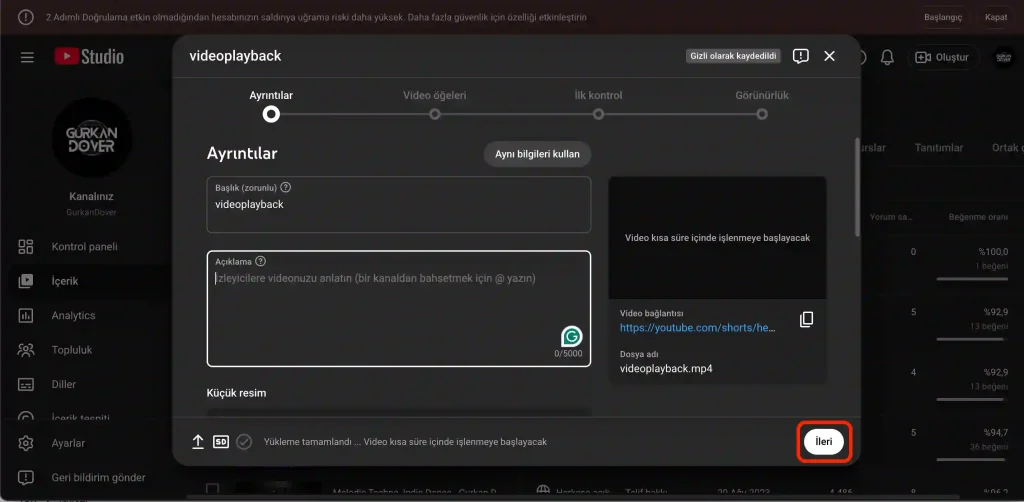Focus the Başlık title input field
Screen dimensions: 1024x502
[x=399, y=204]
